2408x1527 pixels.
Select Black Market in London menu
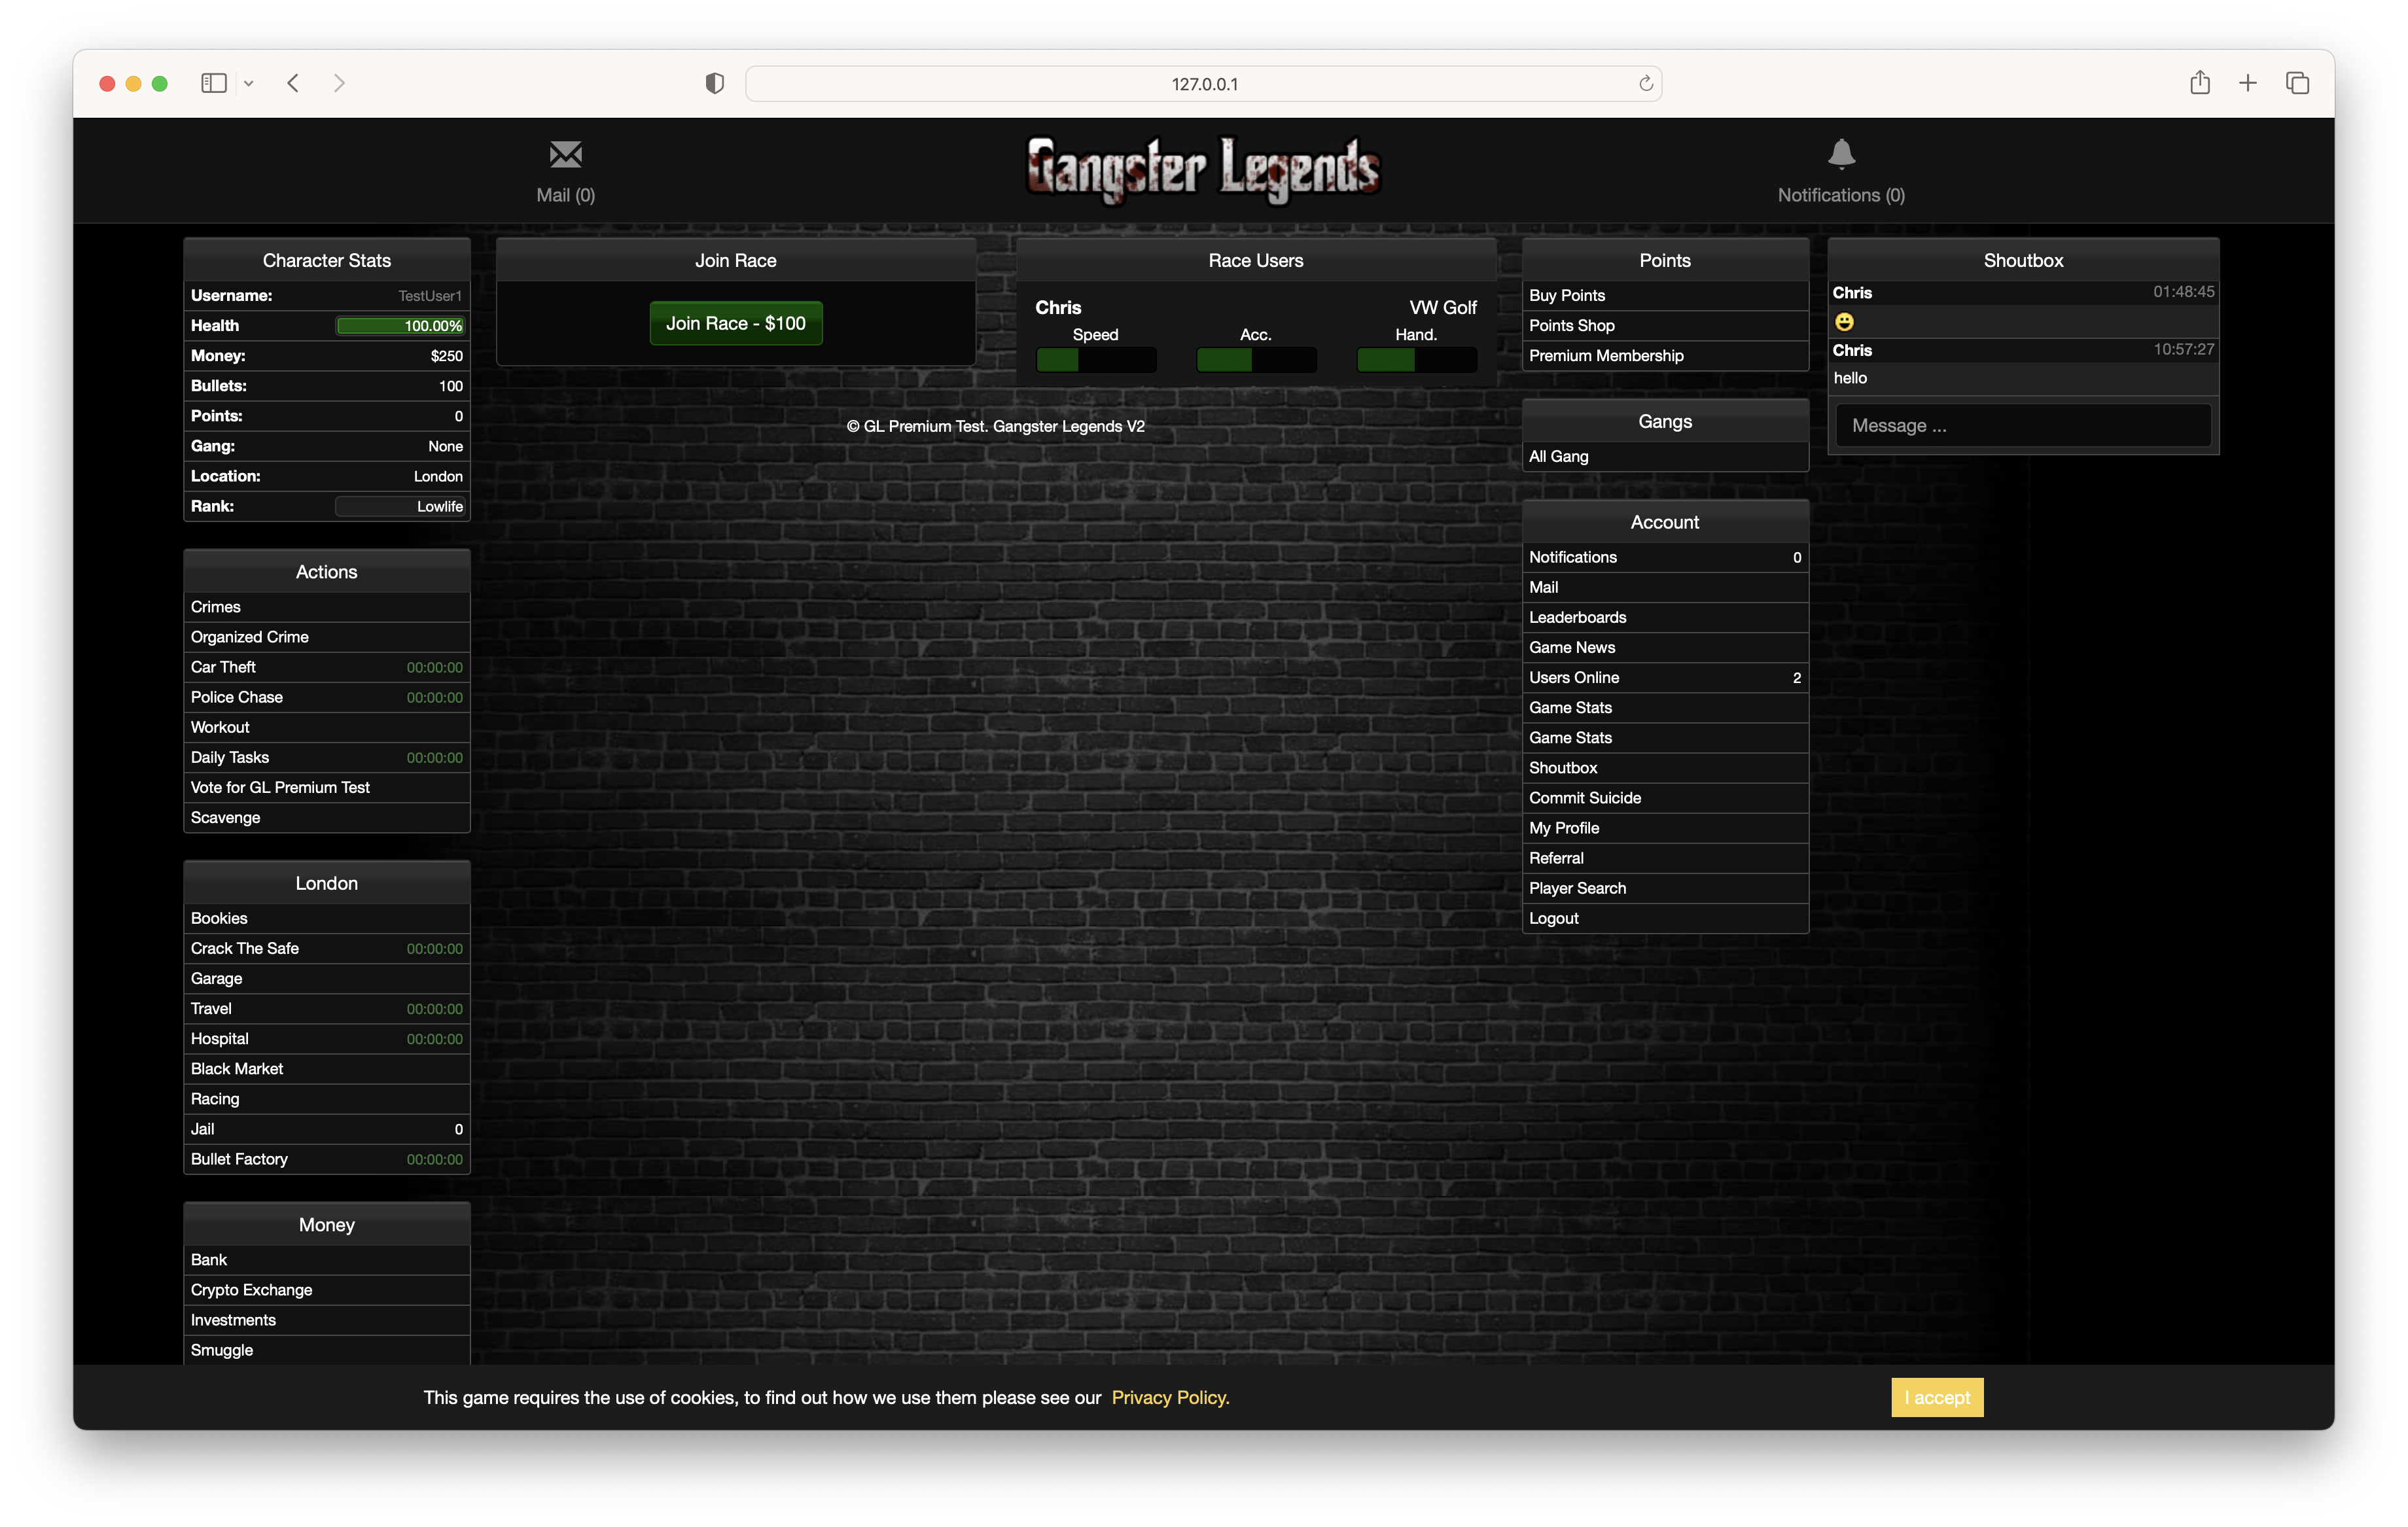(x=237, y=1069)
